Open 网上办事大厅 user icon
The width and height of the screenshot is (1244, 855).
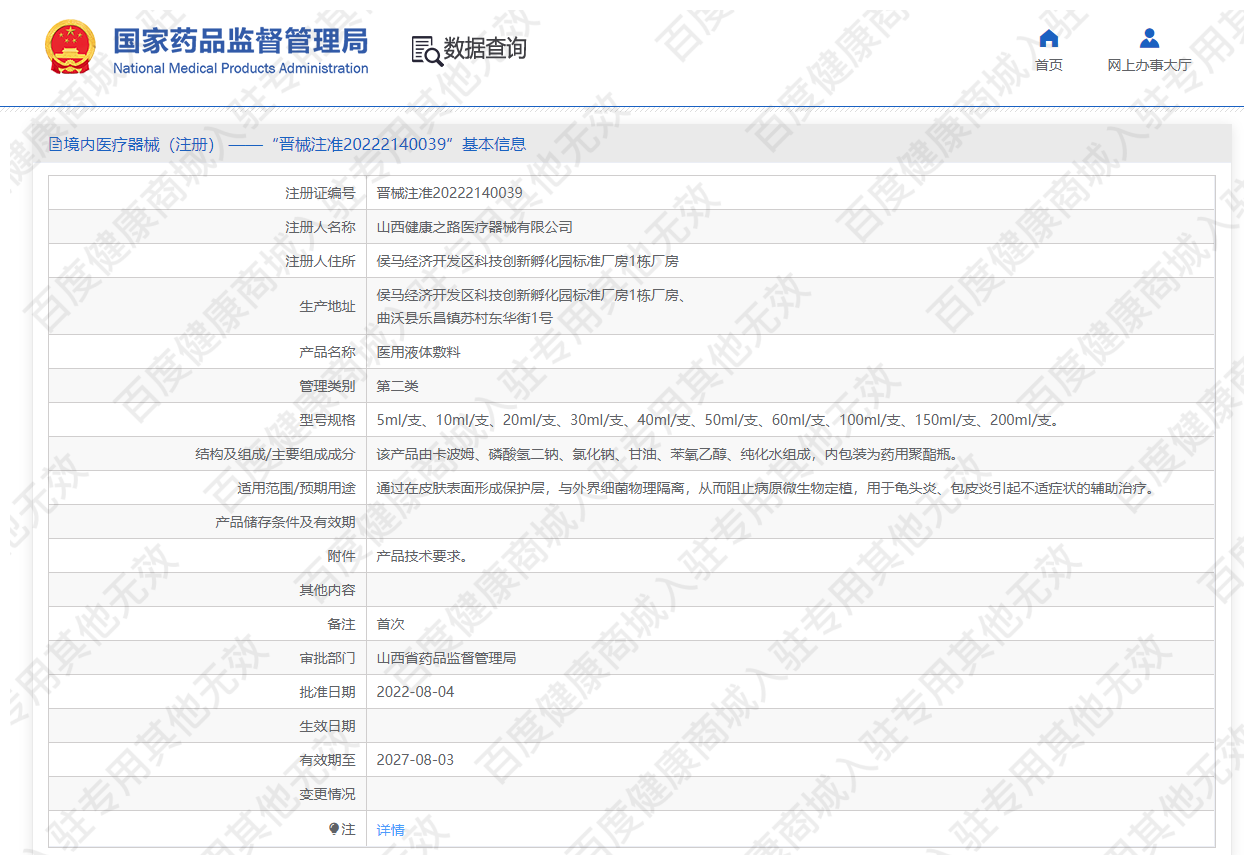tap(1150, 38)
